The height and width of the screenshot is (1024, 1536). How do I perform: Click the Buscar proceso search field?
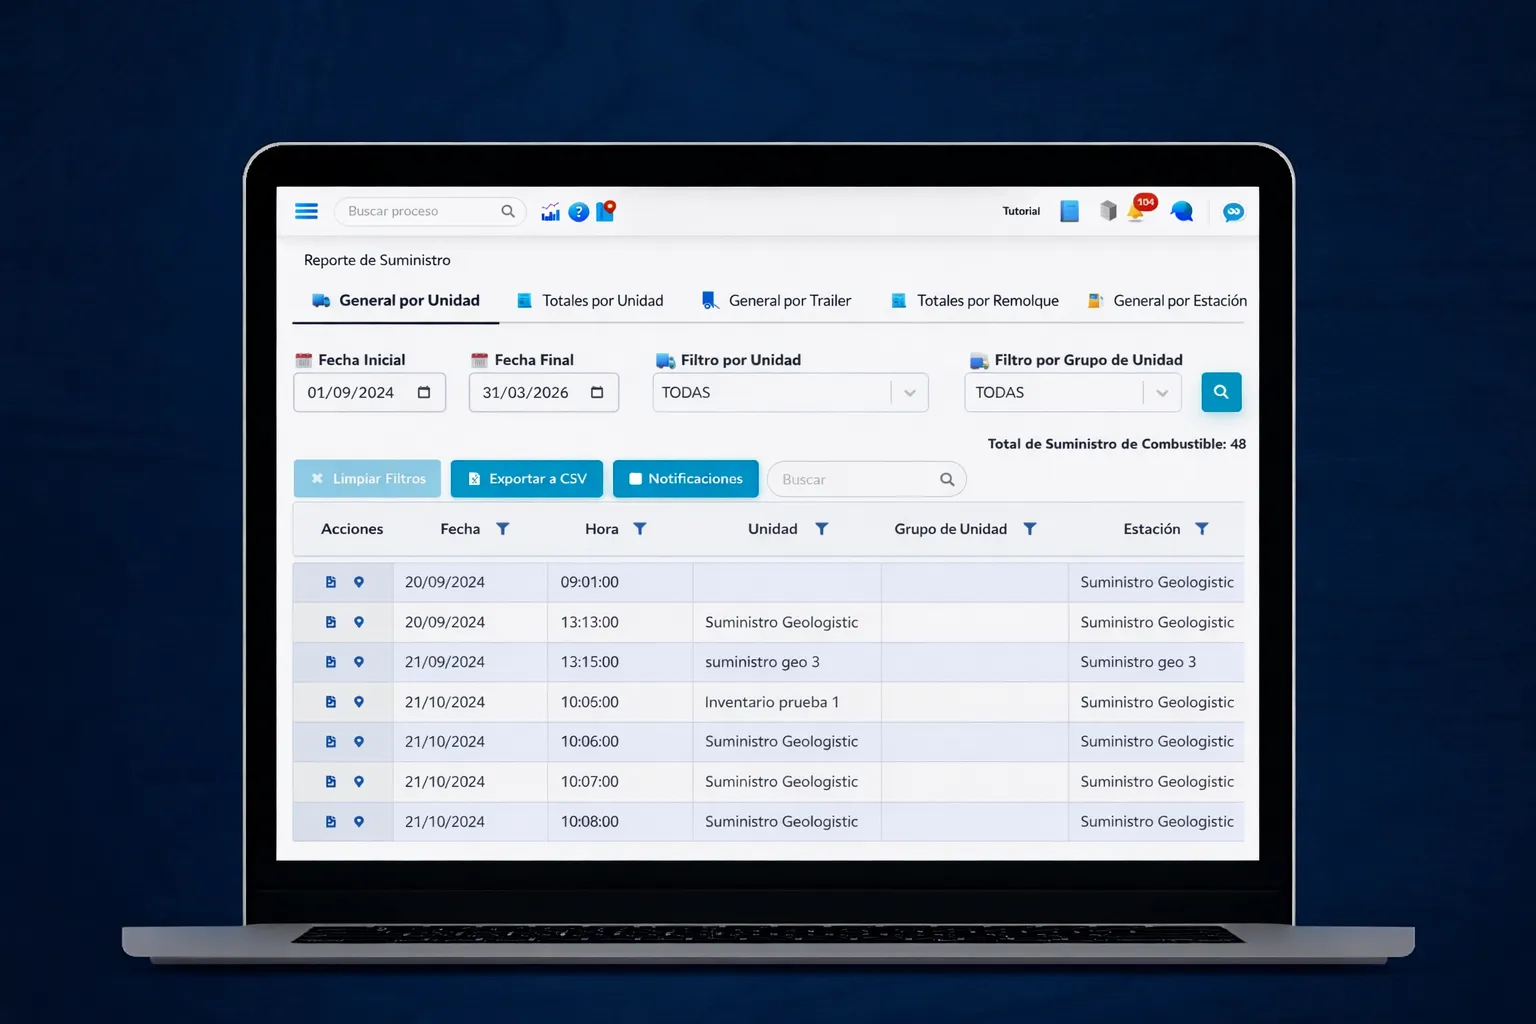pyautogui.click(x=420, y=211)
